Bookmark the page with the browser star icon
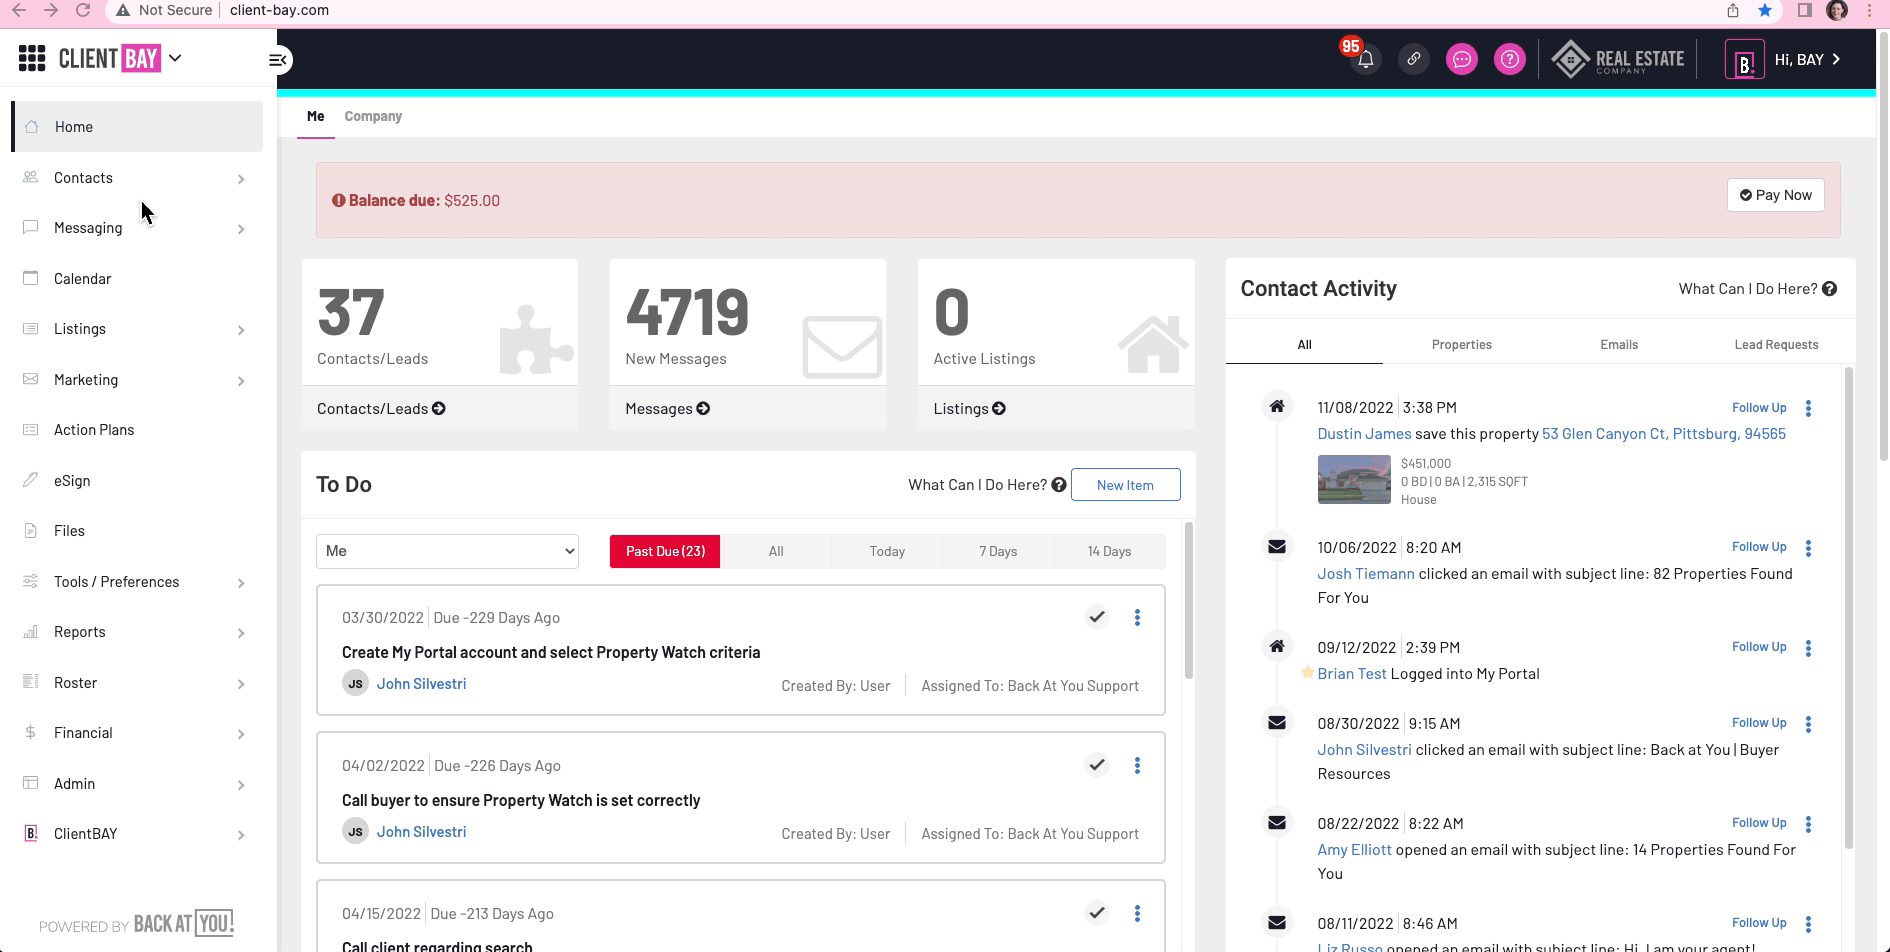The image size is (1890, 952). (x=1765, y=10)
